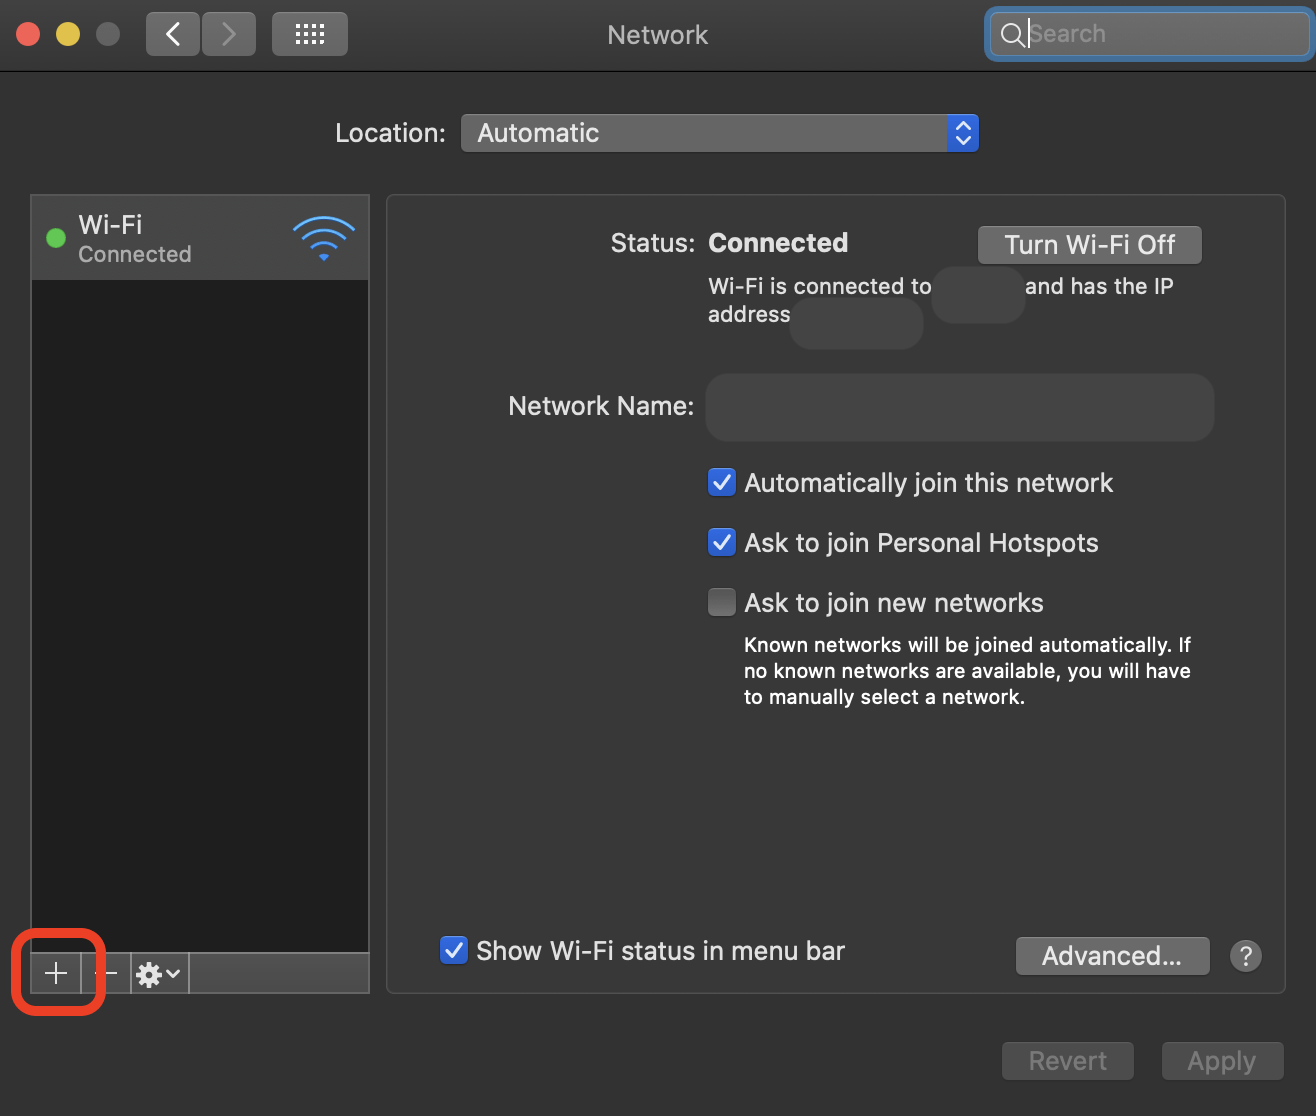Image resolution: width=1316 pixels, height=1116 pixels.
Task: Disable Automatically join this network
Action: click(x=721, y=482)
